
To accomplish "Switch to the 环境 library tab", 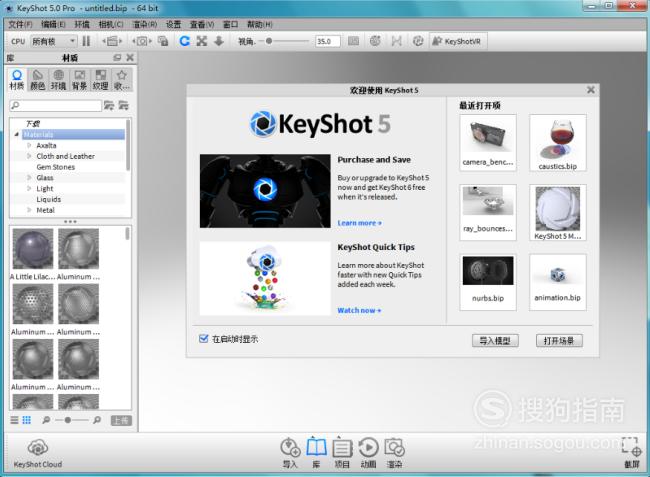I will pos(58,80).
